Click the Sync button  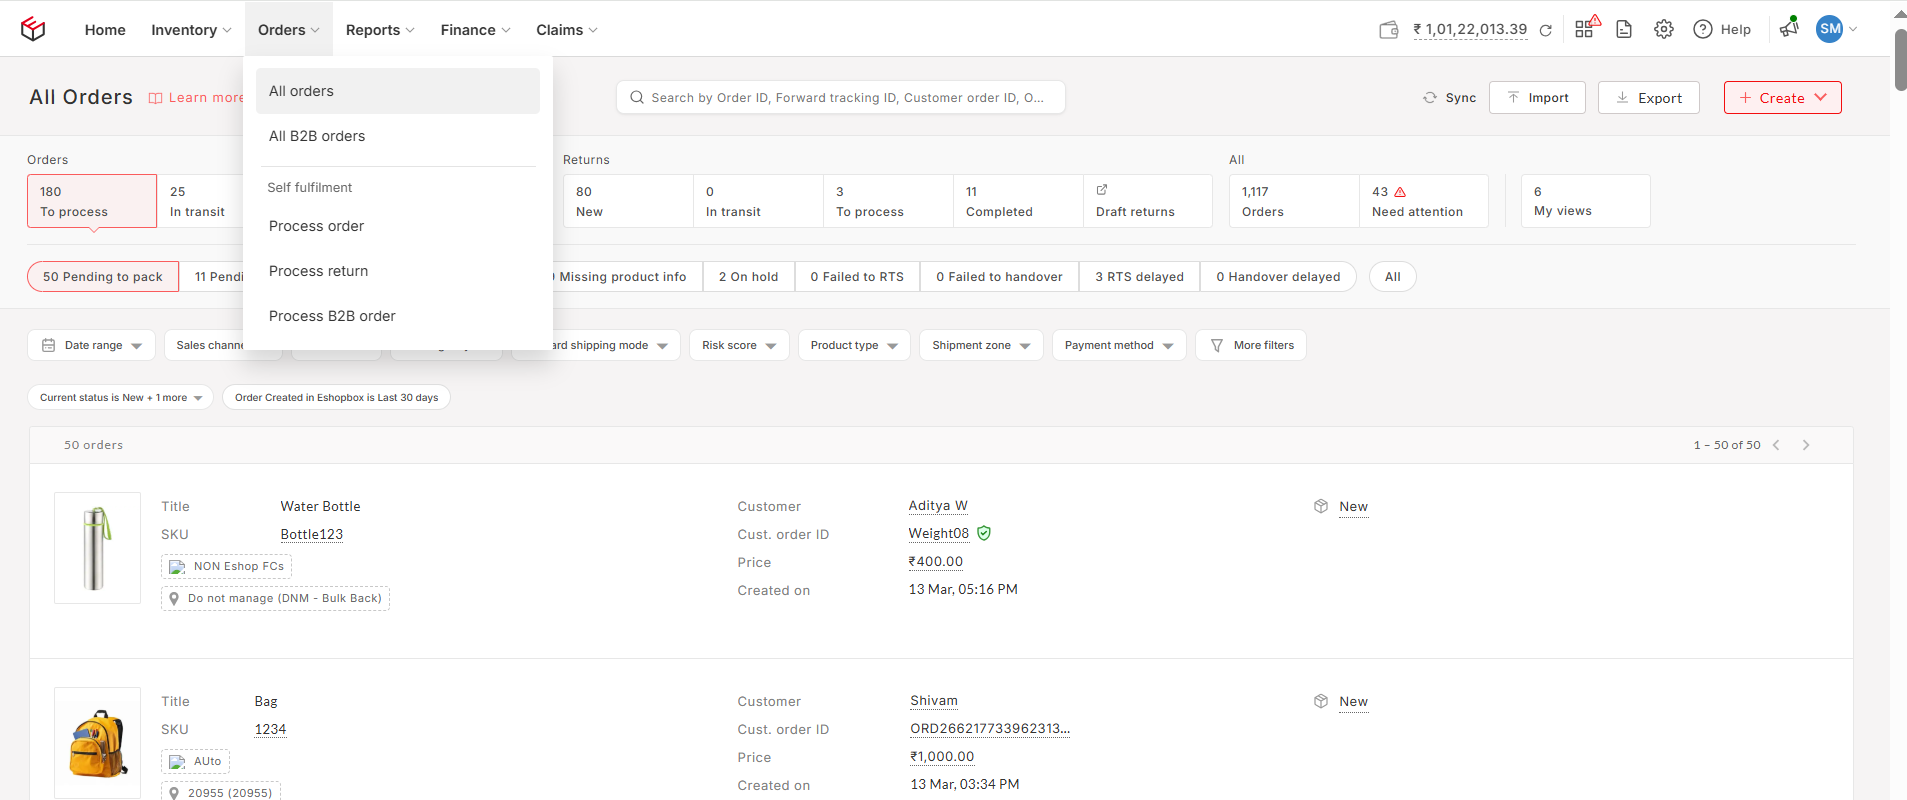click(x=1449, y=98)
